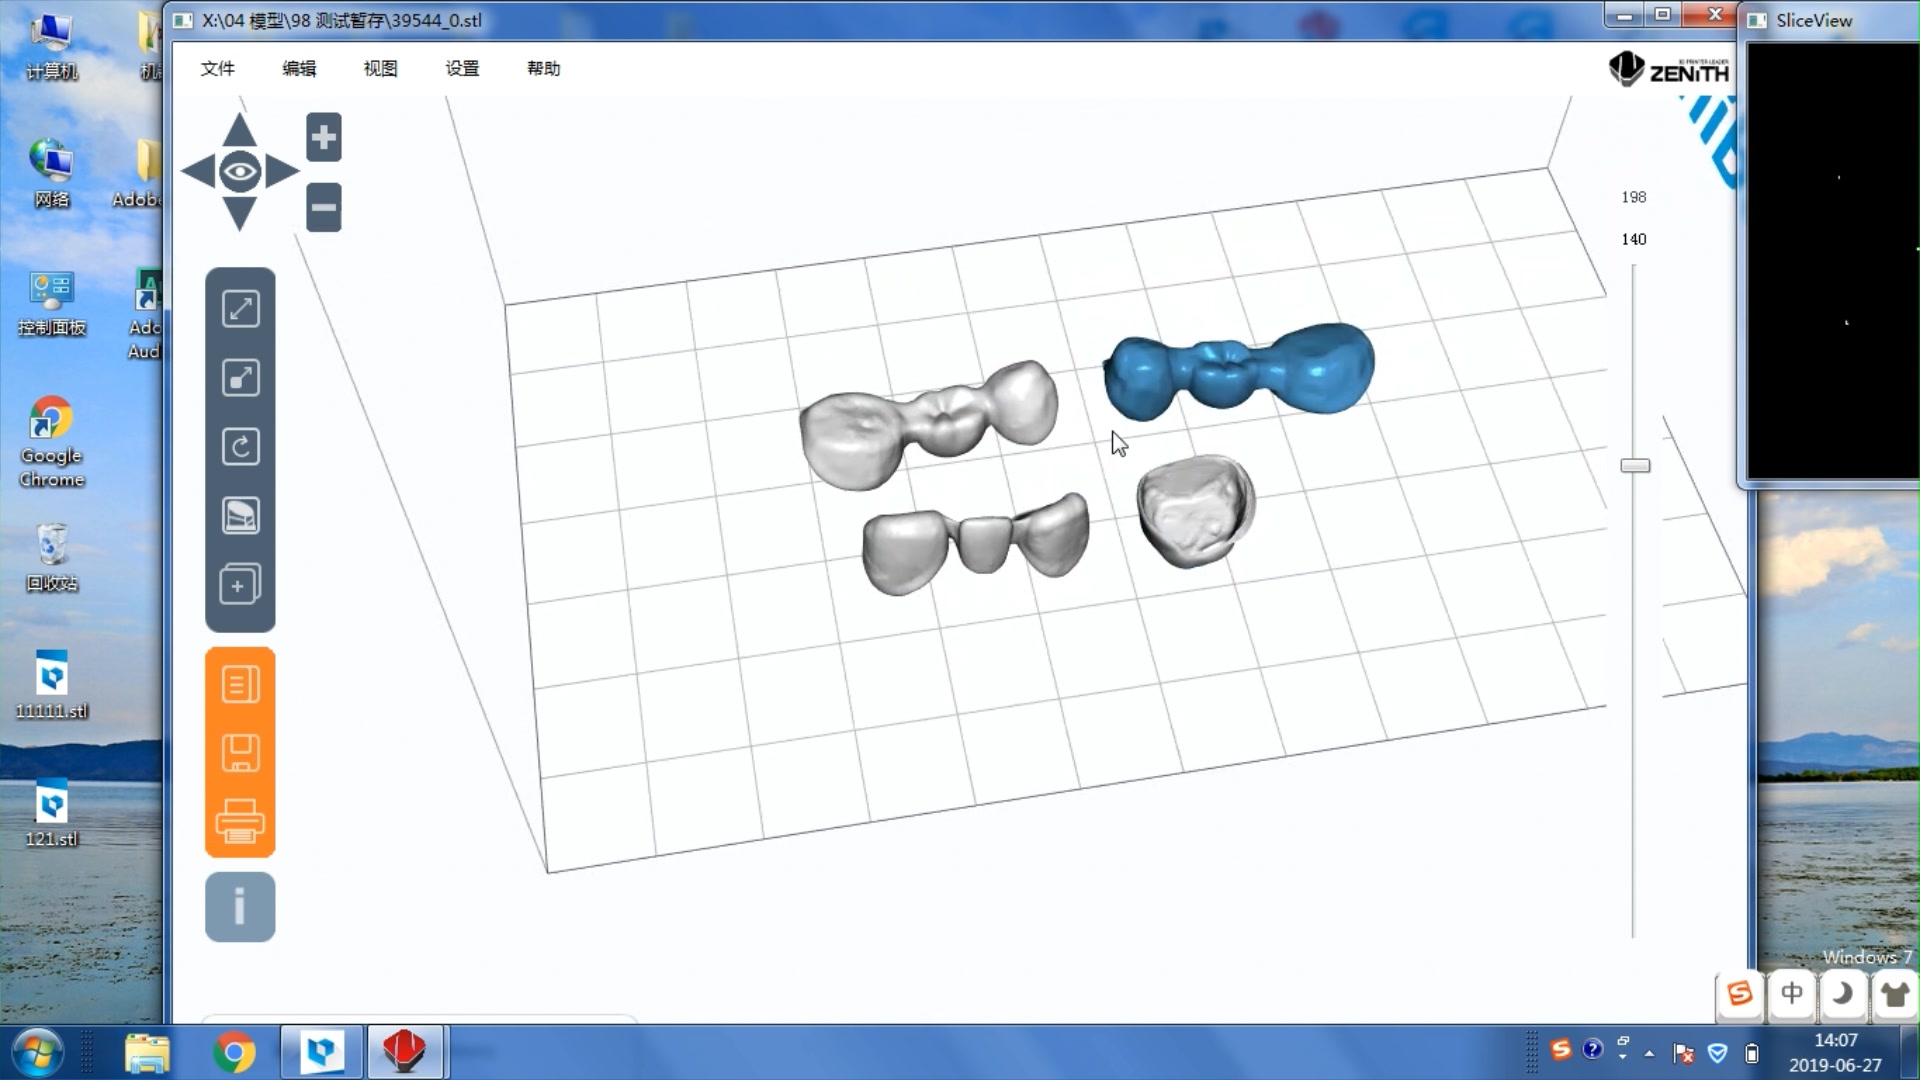The width and height of the screenshot is (1920, 1080).
Task: Click the eye icon to reset view
Action: [x=238, y=172]
